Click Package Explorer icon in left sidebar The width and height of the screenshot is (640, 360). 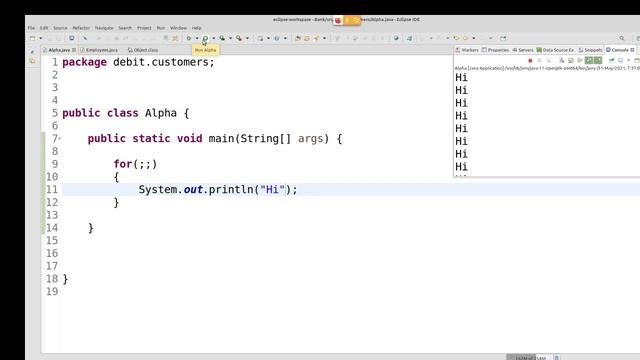[x=33, y=61]
